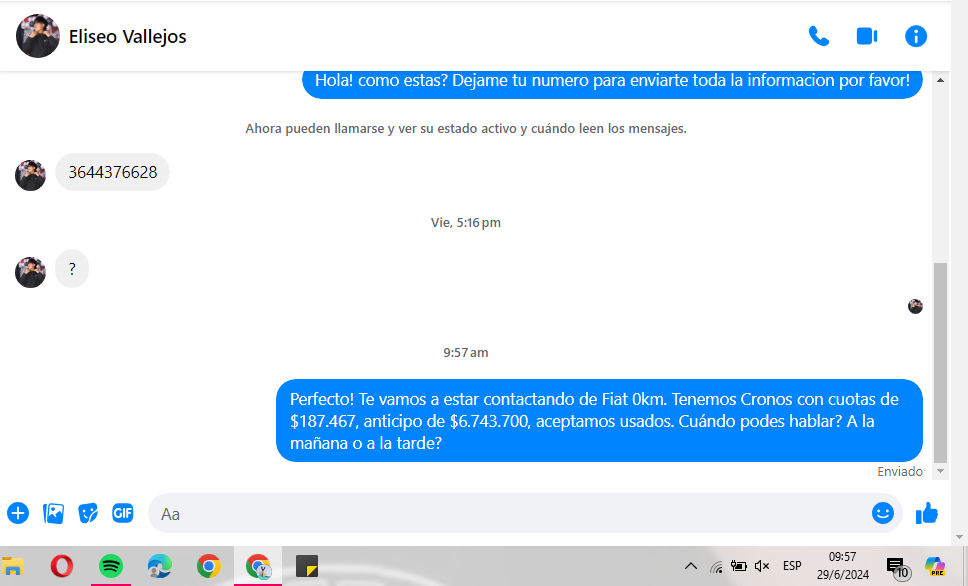Screen dimensions: 968x586
Task: Show hidden system tray icons
Action: [691, 566]
